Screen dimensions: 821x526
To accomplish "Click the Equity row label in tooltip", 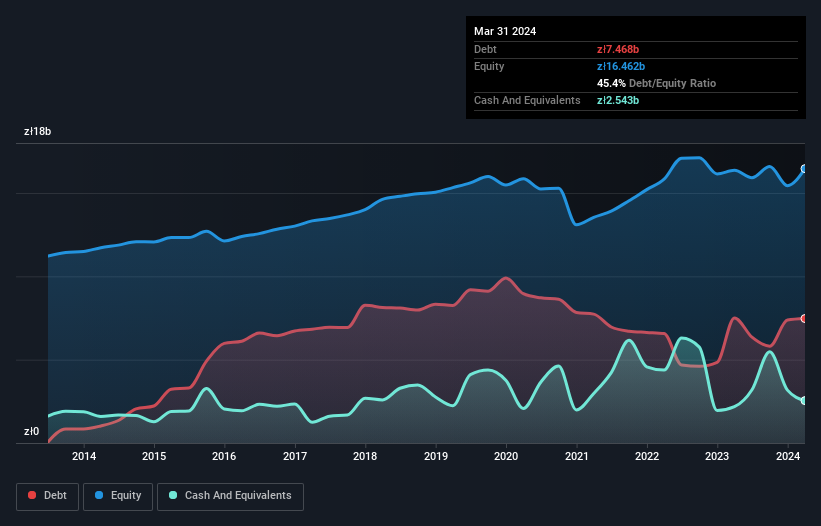I will click(489, 66).
